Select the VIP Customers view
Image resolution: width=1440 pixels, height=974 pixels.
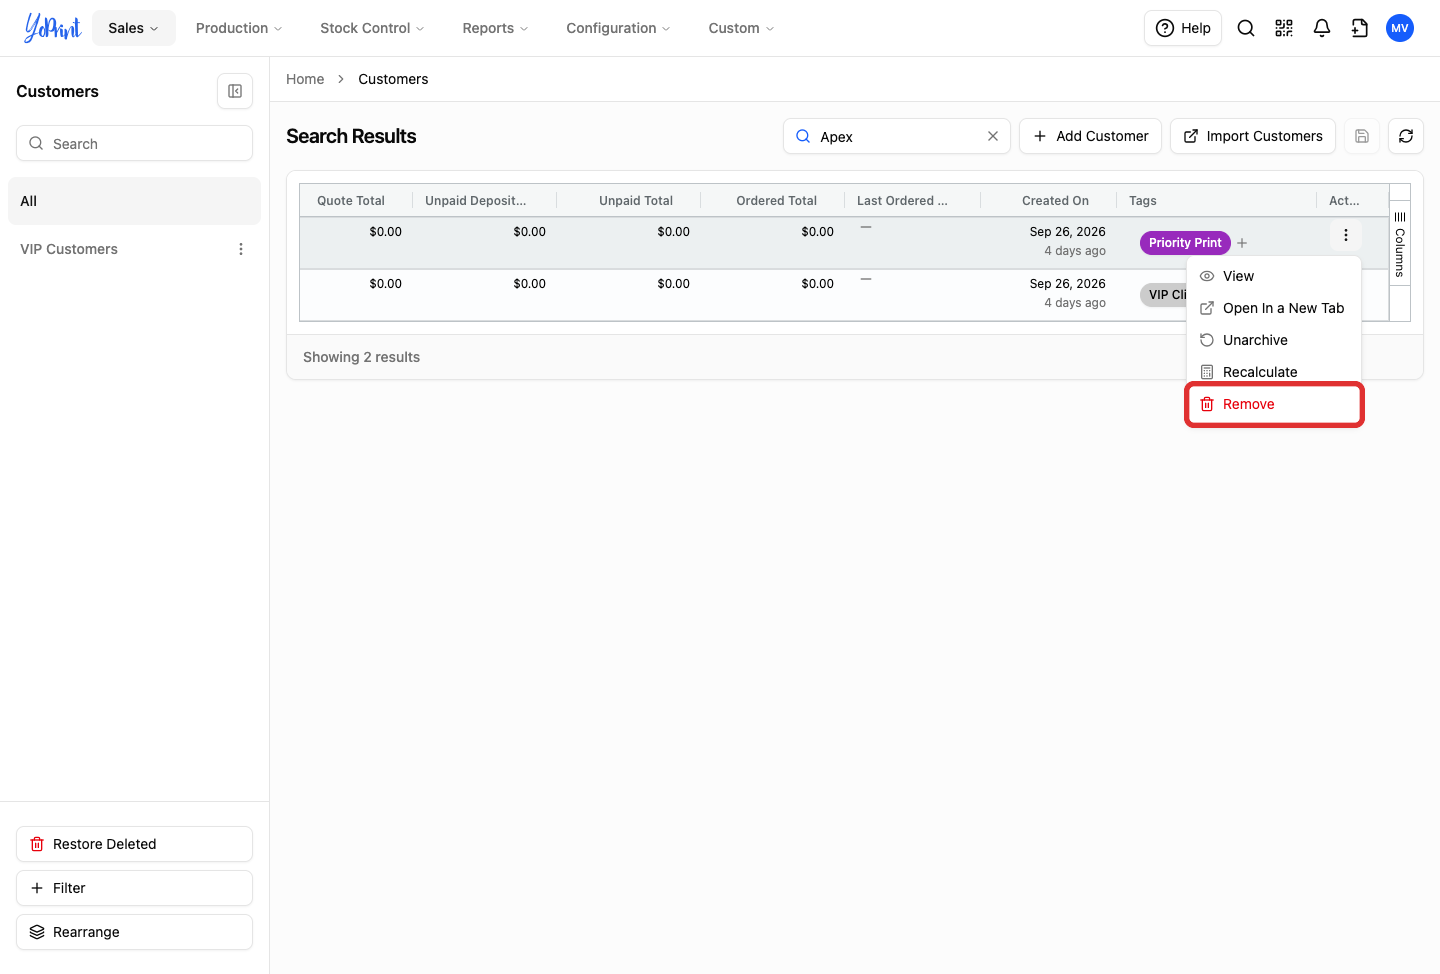[69, 249]
